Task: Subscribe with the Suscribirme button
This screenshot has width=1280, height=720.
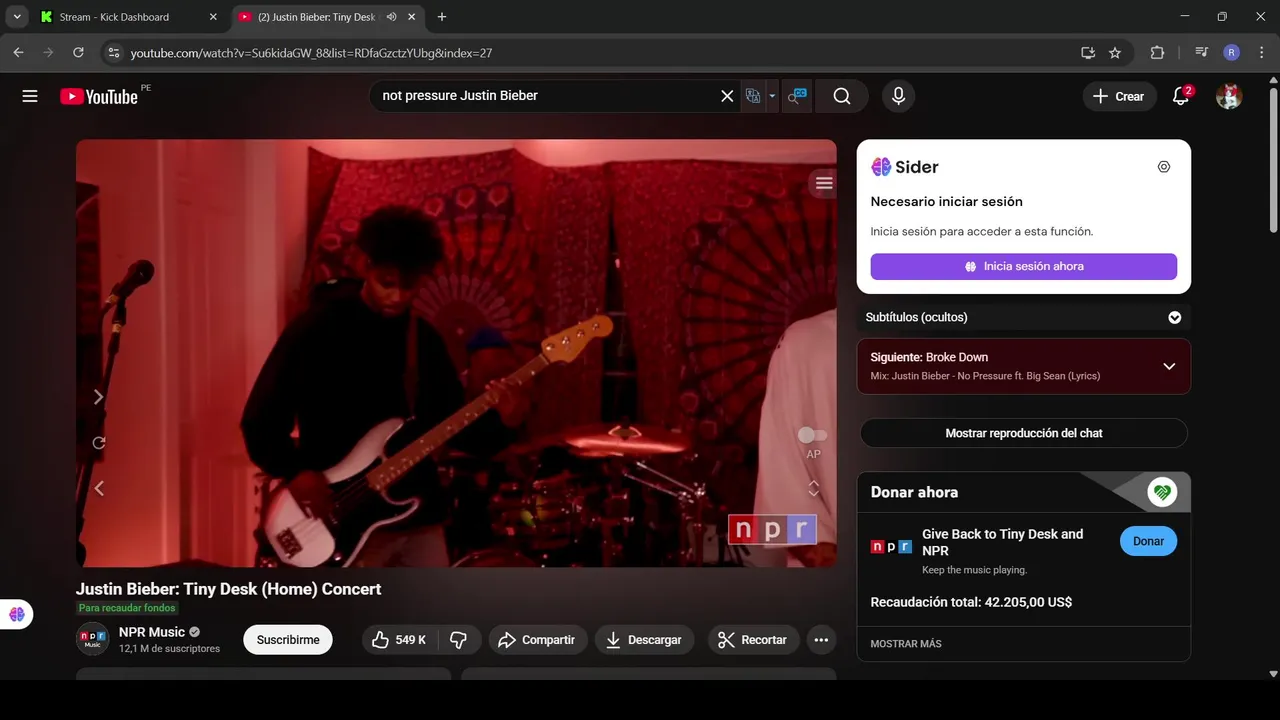Action: click(x=288, y=640)
